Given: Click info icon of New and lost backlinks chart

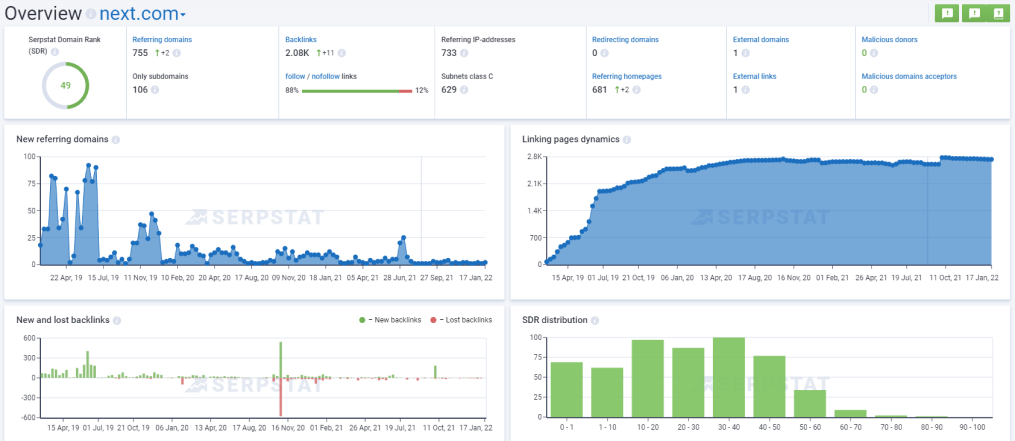Looking at the screenshot, I should (117, 320).
